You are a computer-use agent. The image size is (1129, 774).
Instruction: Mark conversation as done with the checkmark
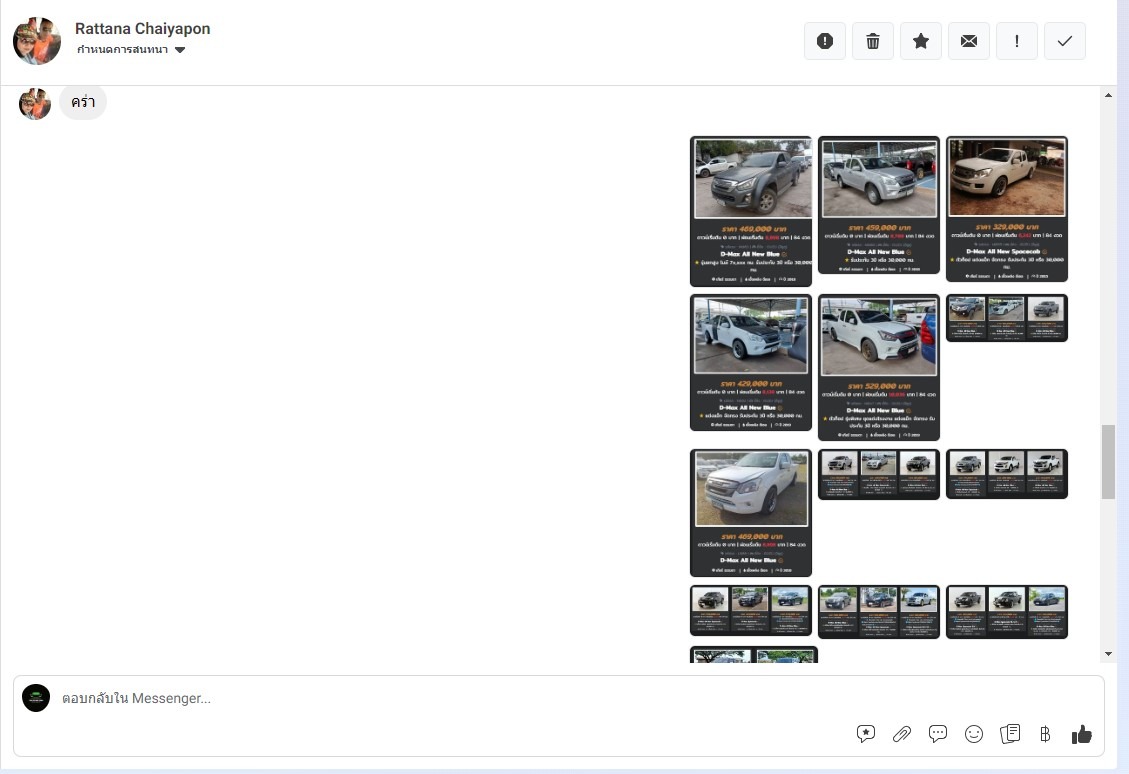point(1065,41)
